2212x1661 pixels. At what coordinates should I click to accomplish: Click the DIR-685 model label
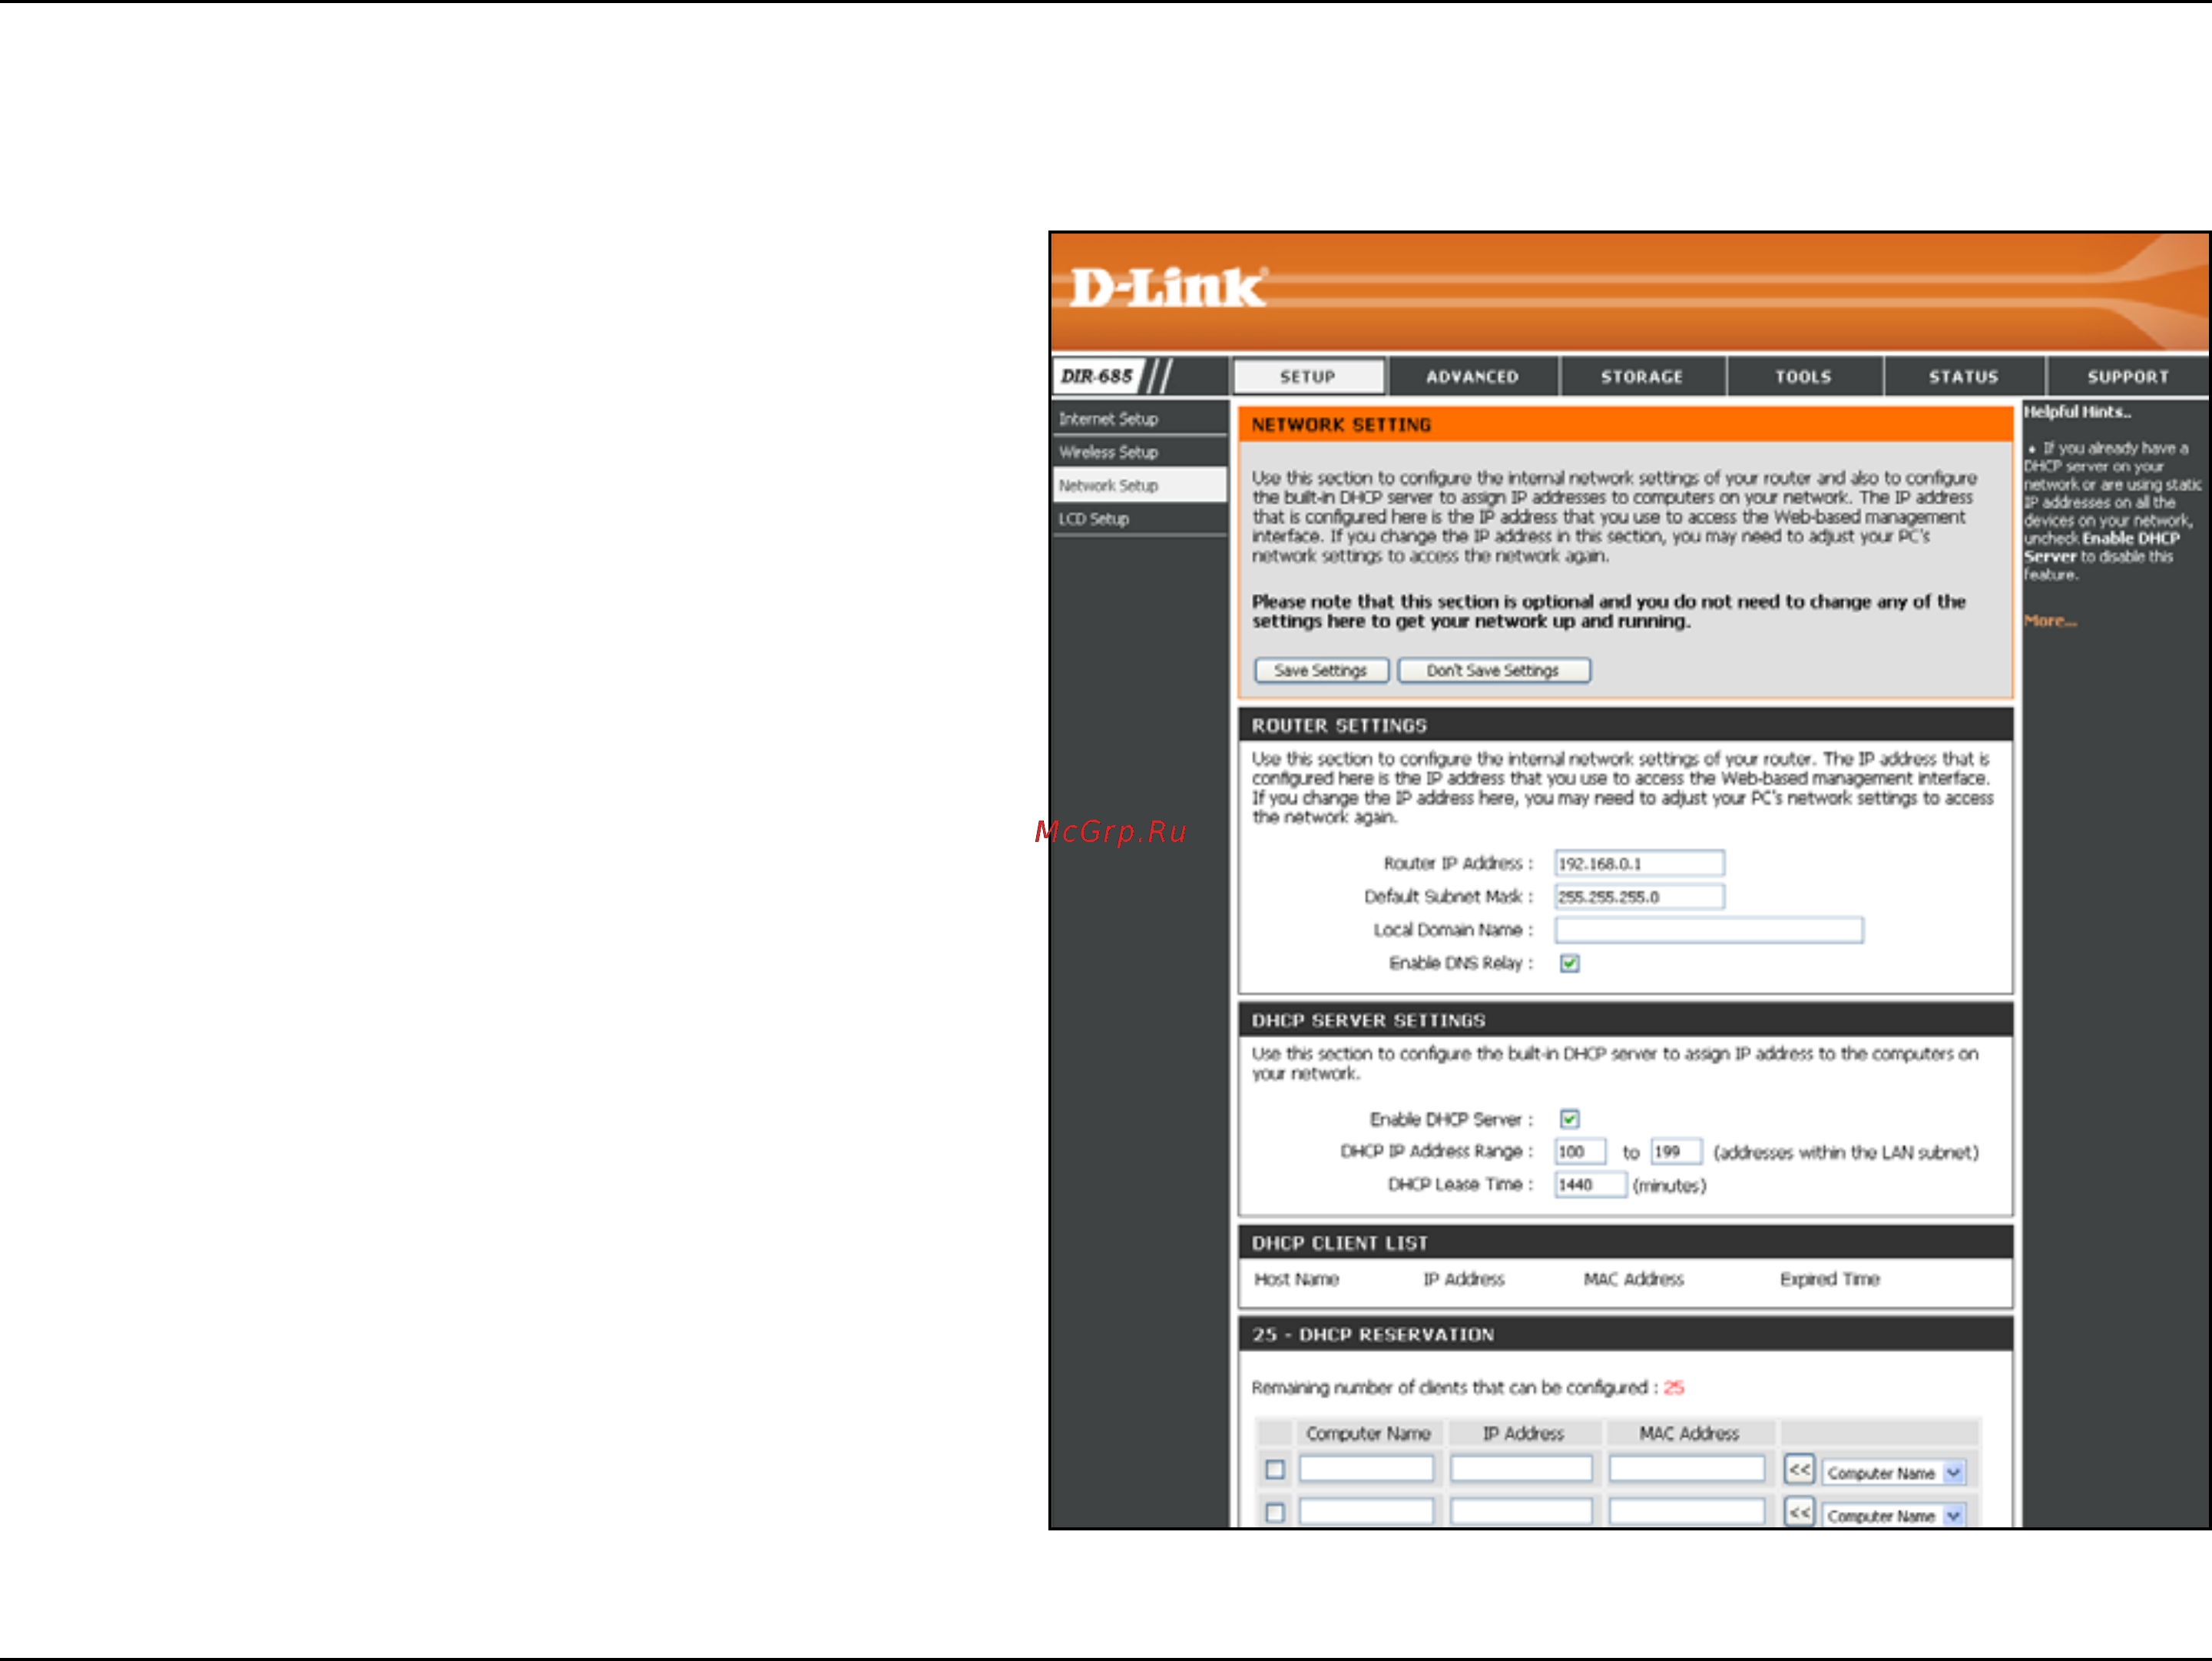1097,377
